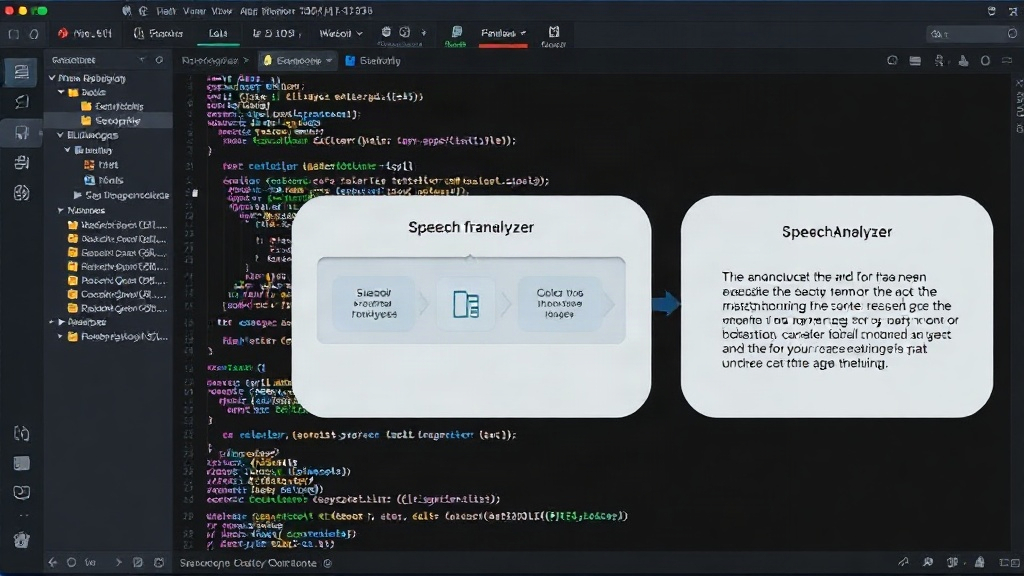Click the settings icon at bottom of left sidebar
This screenshot has width=1024, height=576.
[x=21, y=539]
